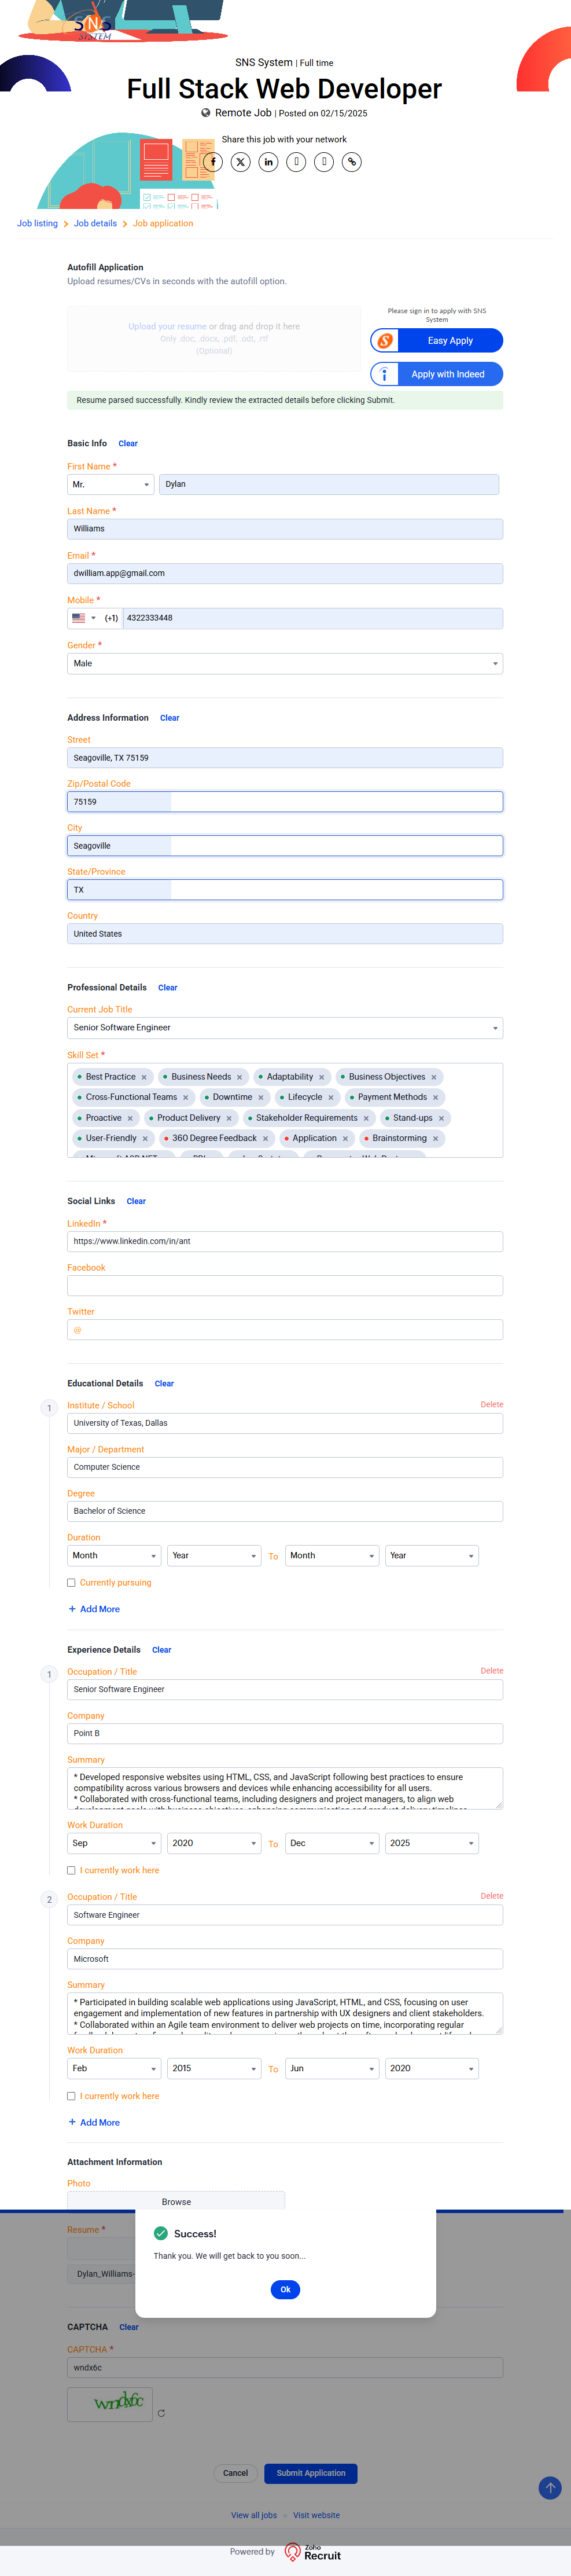571x2576 pixels.
Task: Go to Job listing breadcrumb
Action: pos(37,224)
